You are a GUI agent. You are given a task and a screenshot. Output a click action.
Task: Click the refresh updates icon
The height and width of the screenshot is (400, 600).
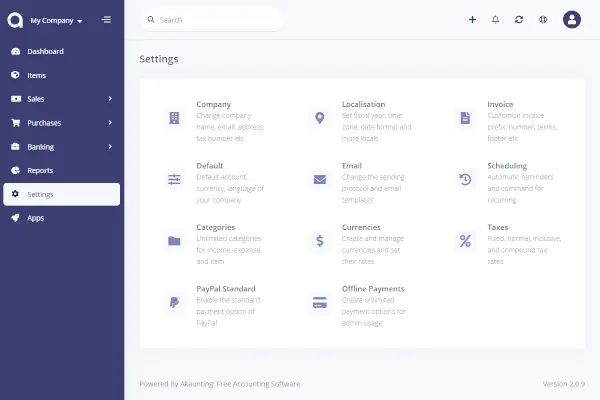519,19
